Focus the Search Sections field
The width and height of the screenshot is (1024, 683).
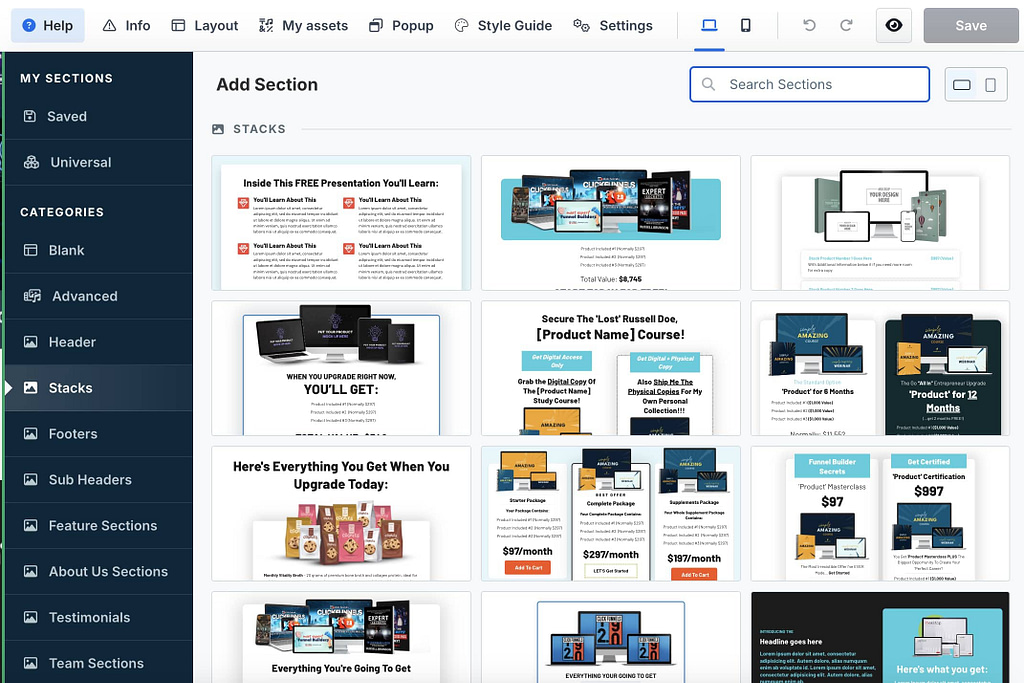pyautogui.click(x=810, y=84)
